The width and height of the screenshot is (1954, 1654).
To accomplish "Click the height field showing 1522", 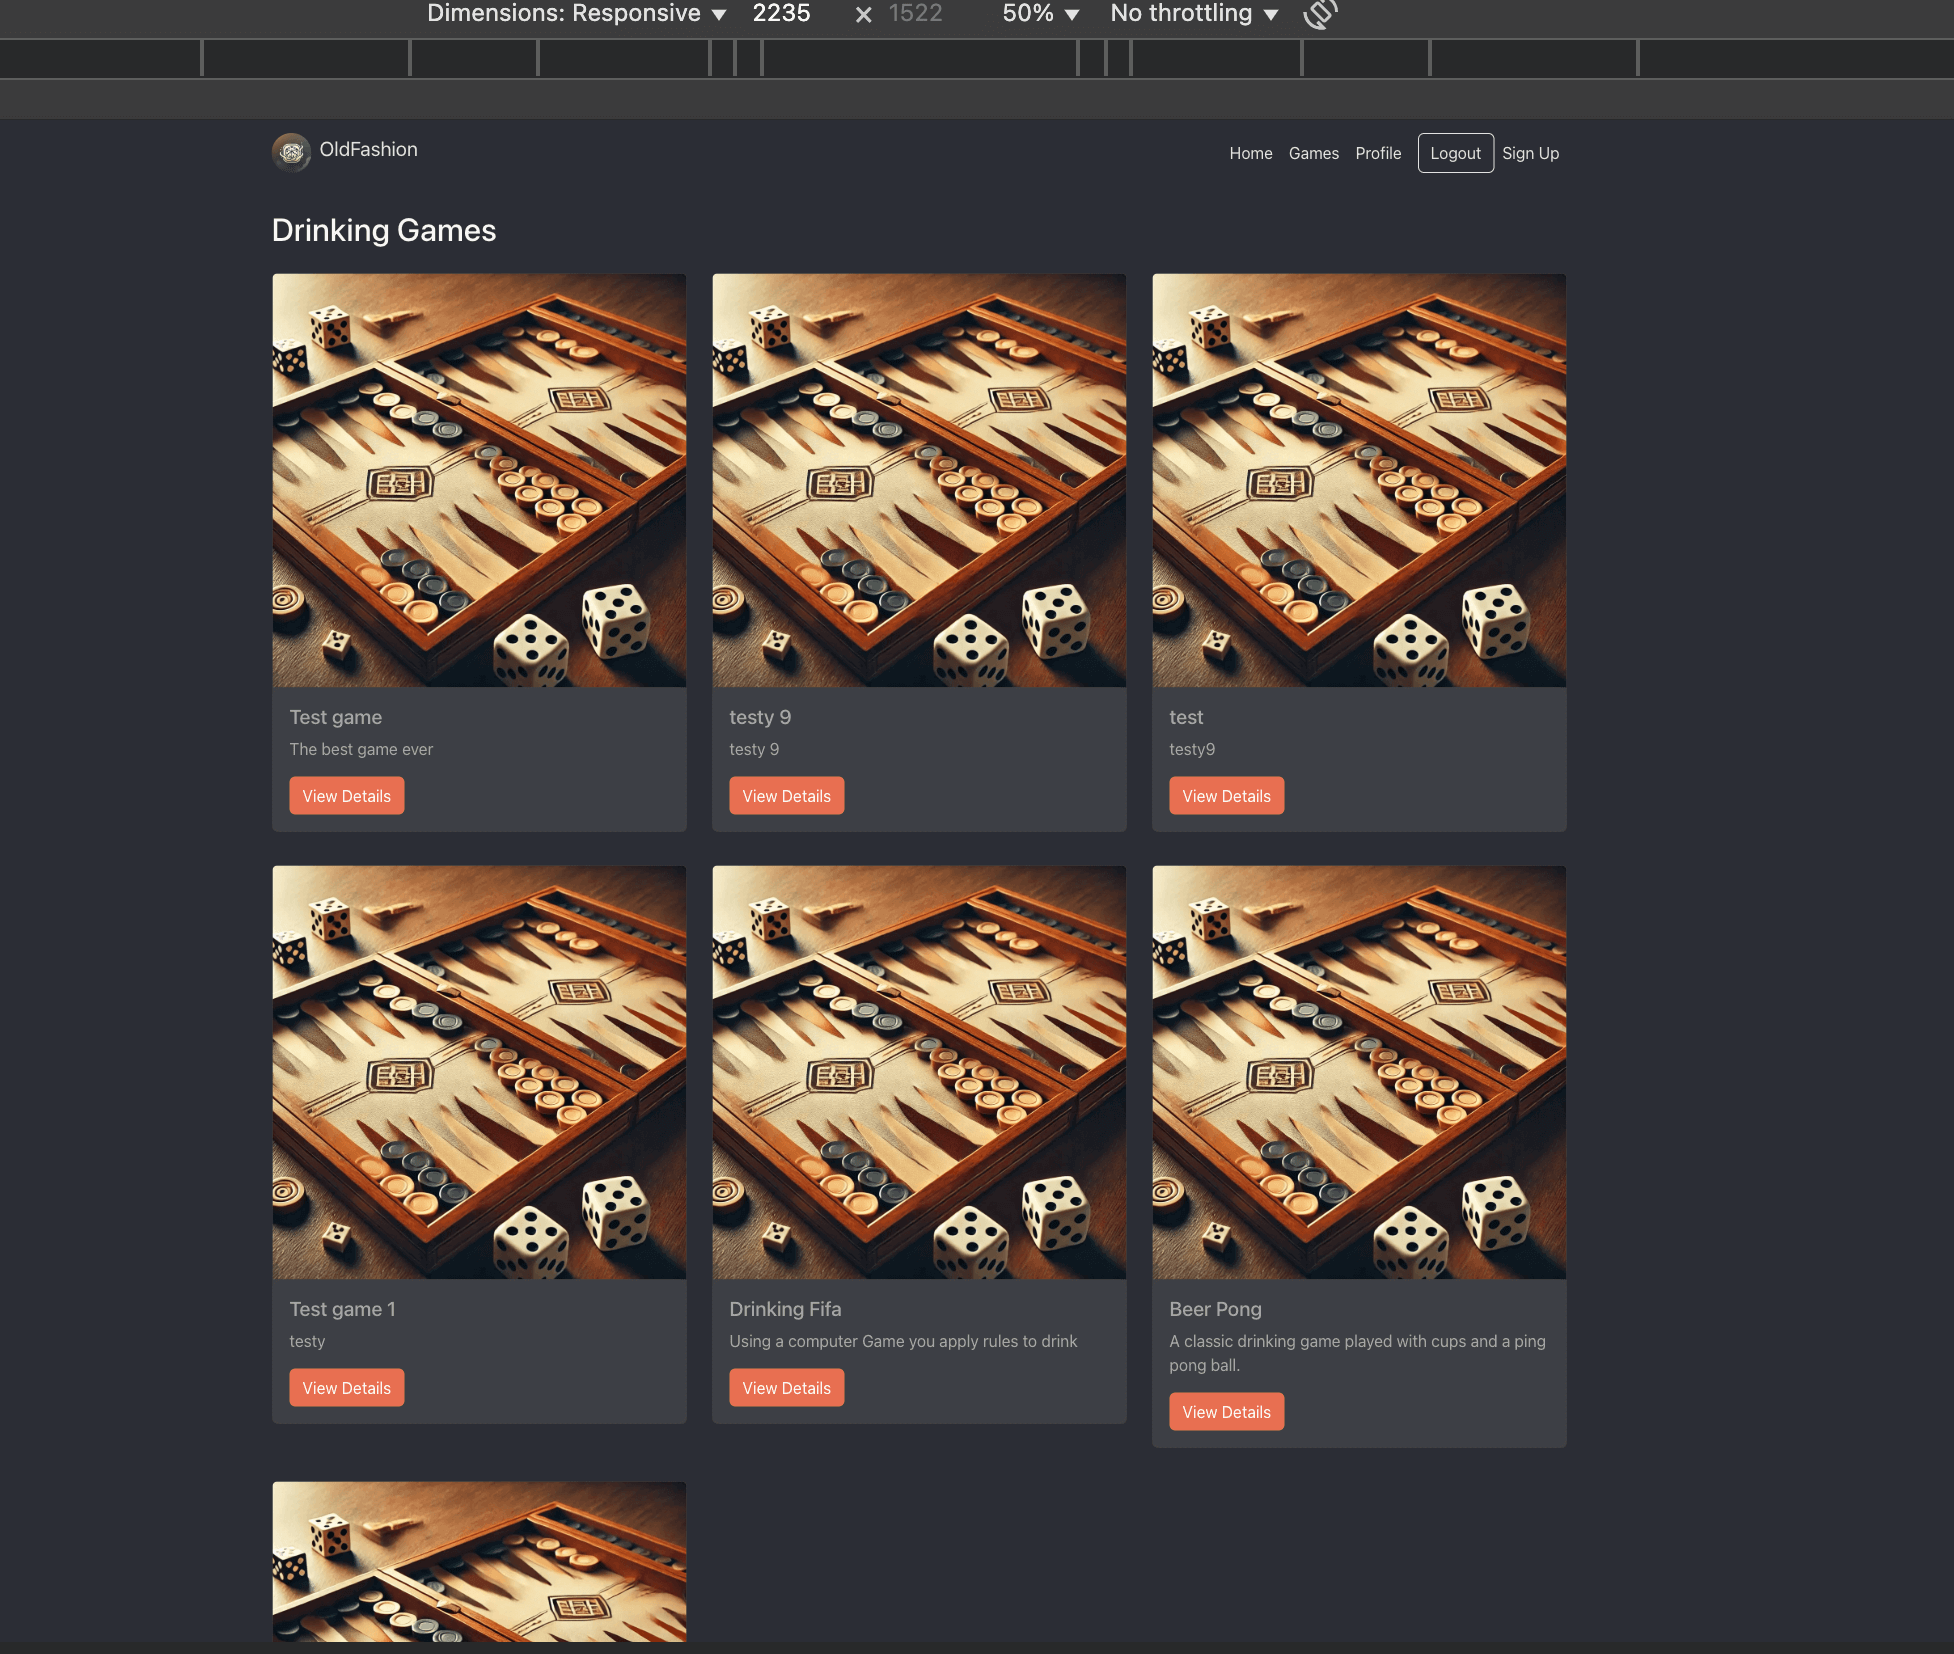I will pos(916,13).
